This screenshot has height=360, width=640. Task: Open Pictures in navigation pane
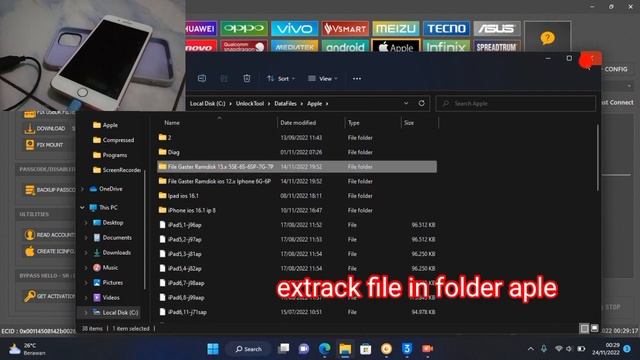point(108,282)
